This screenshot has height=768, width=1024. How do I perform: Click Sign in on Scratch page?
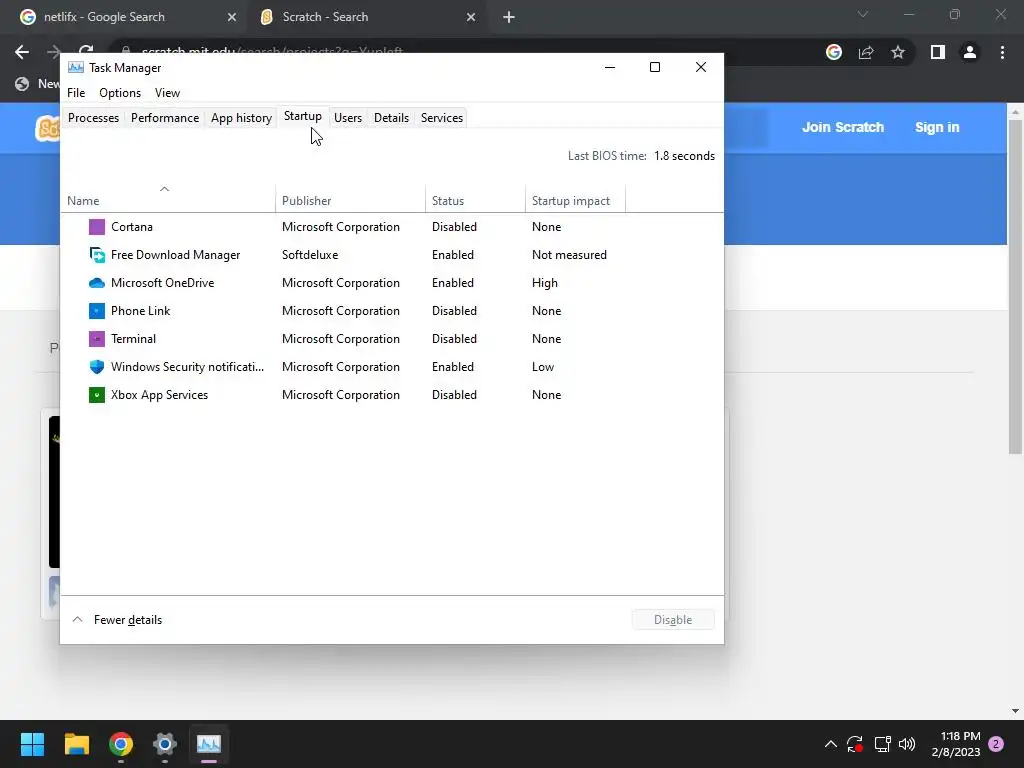(x=937, y=127)
